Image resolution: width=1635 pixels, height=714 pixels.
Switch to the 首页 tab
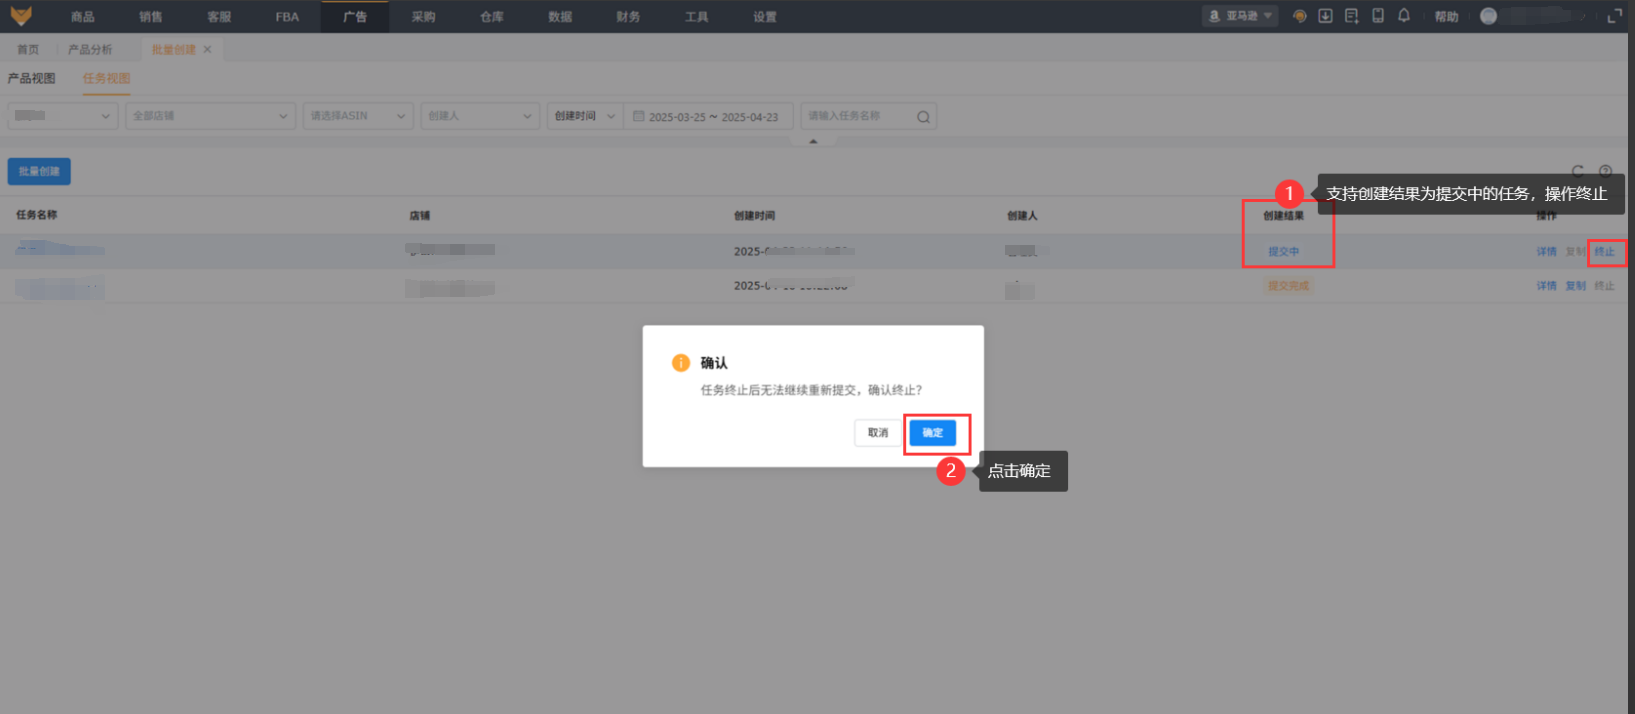click(28, 49)
